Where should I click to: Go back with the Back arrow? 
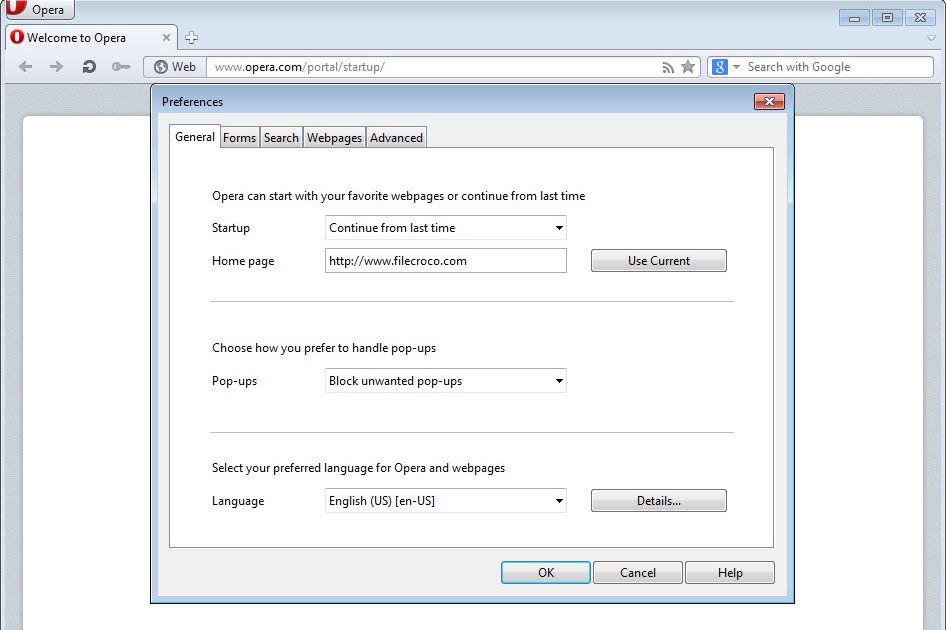click(25, 66)
